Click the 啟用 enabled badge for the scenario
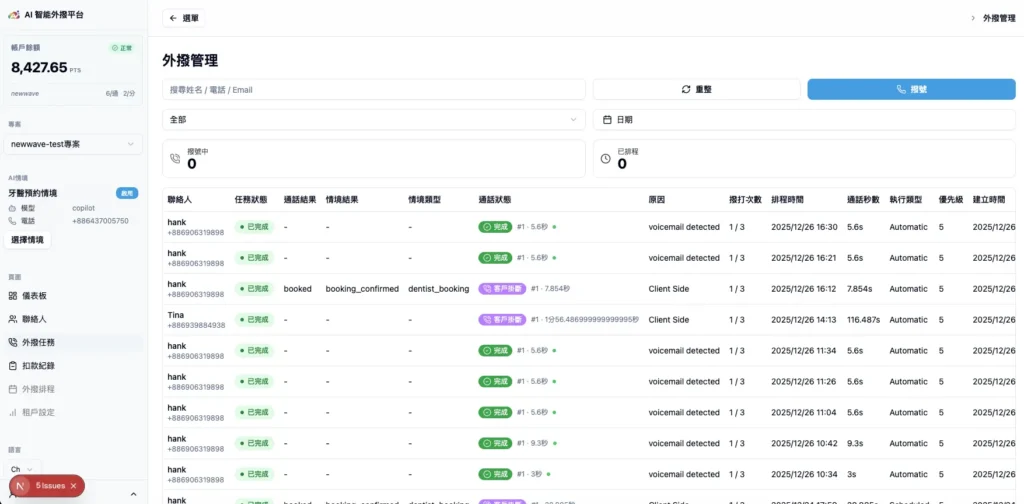 click(x=127, y=193)
